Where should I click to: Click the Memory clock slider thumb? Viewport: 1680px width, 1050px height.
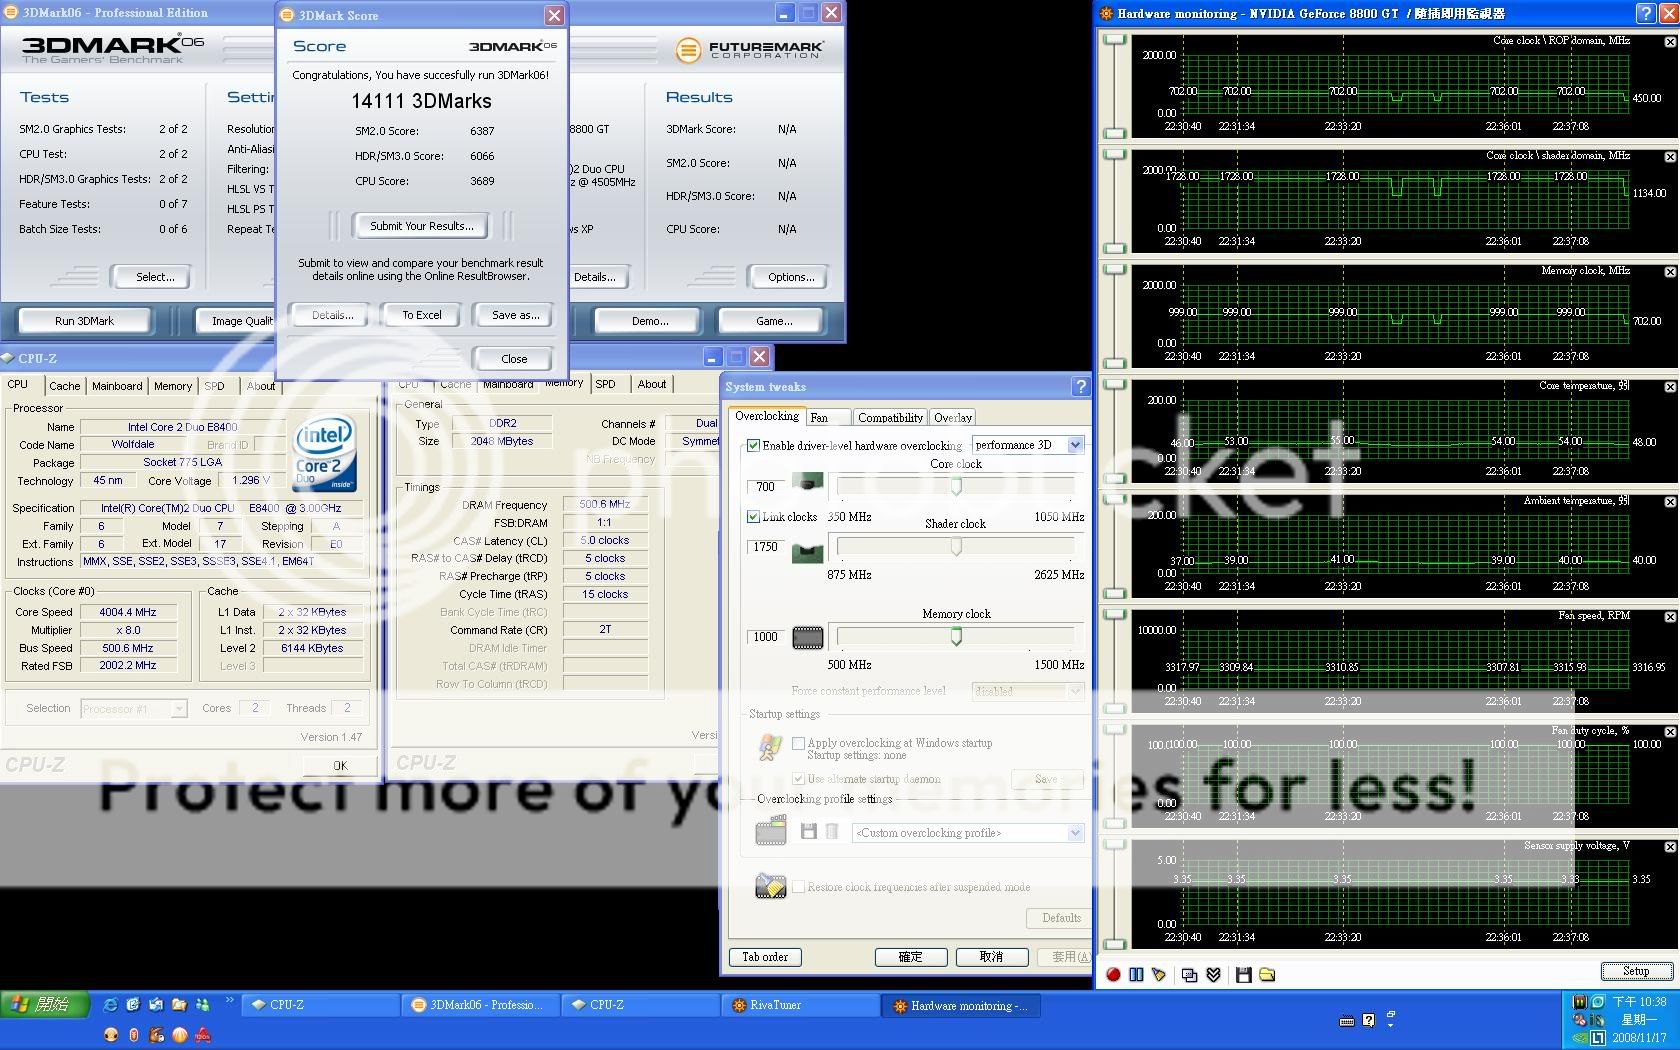point(956,636)
